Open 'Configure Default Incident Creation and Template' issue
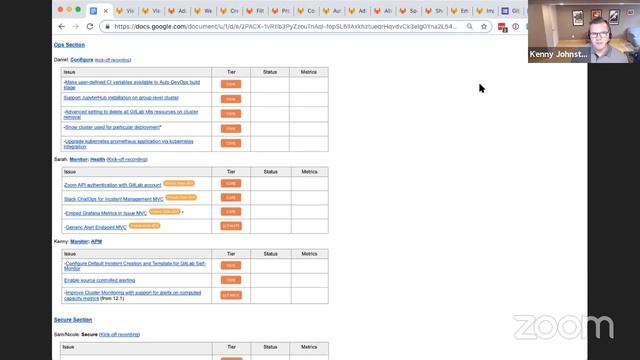The height and width of the screenshot is (360, 640). (x=135, y=266)
